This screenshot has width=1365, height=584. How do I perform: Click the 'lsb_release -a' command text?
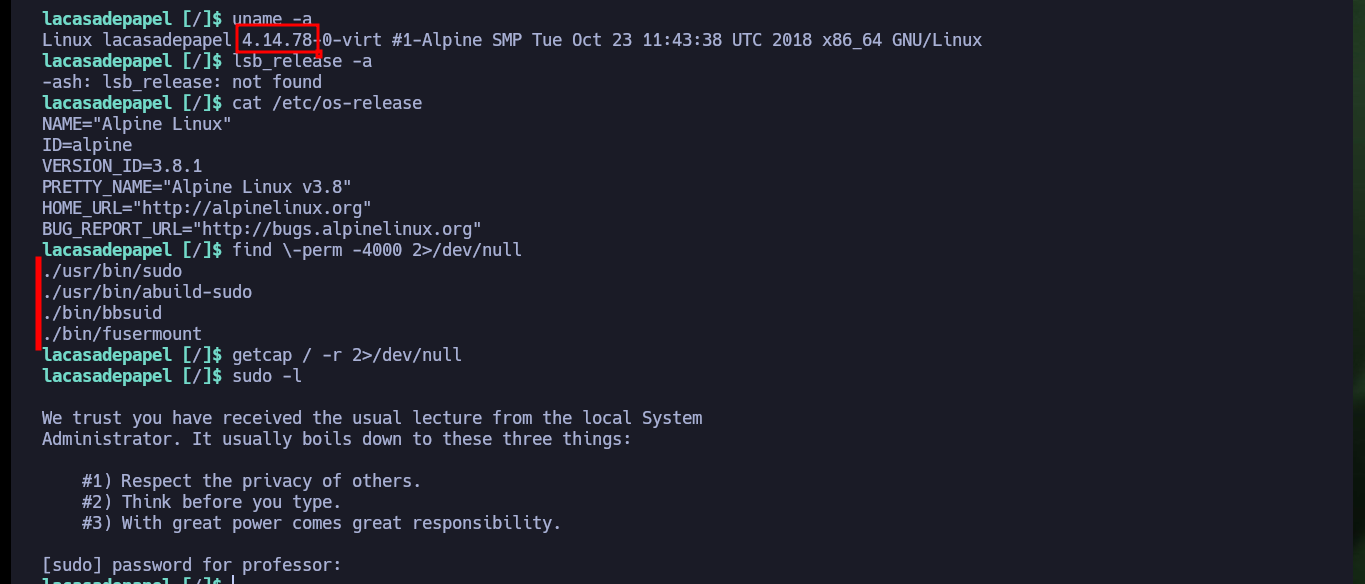point(302,61)
